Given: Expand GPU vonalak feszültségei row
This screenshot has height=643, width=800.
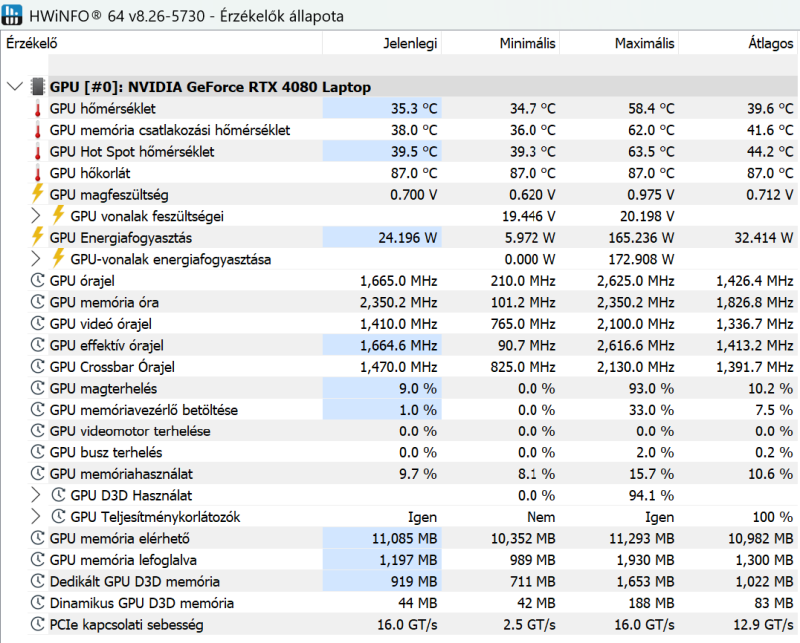Looking at the screenshot, I should coord(36,216).
